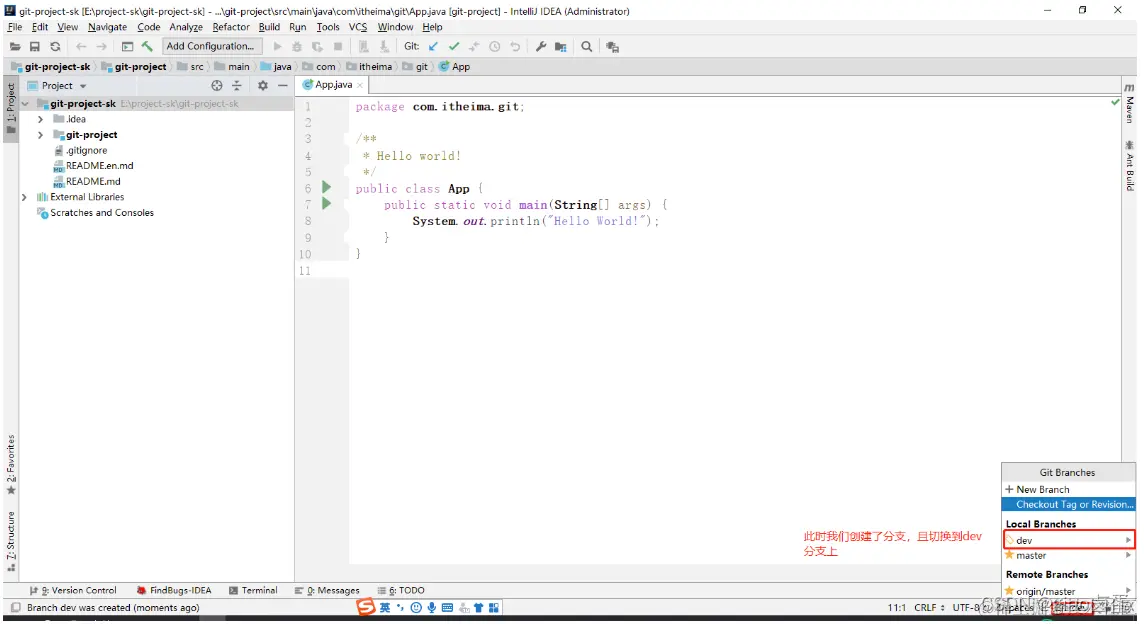1144x624 pixels.
Task: Select New Branch in Git Branches popup
Action: pos(1069,489)
